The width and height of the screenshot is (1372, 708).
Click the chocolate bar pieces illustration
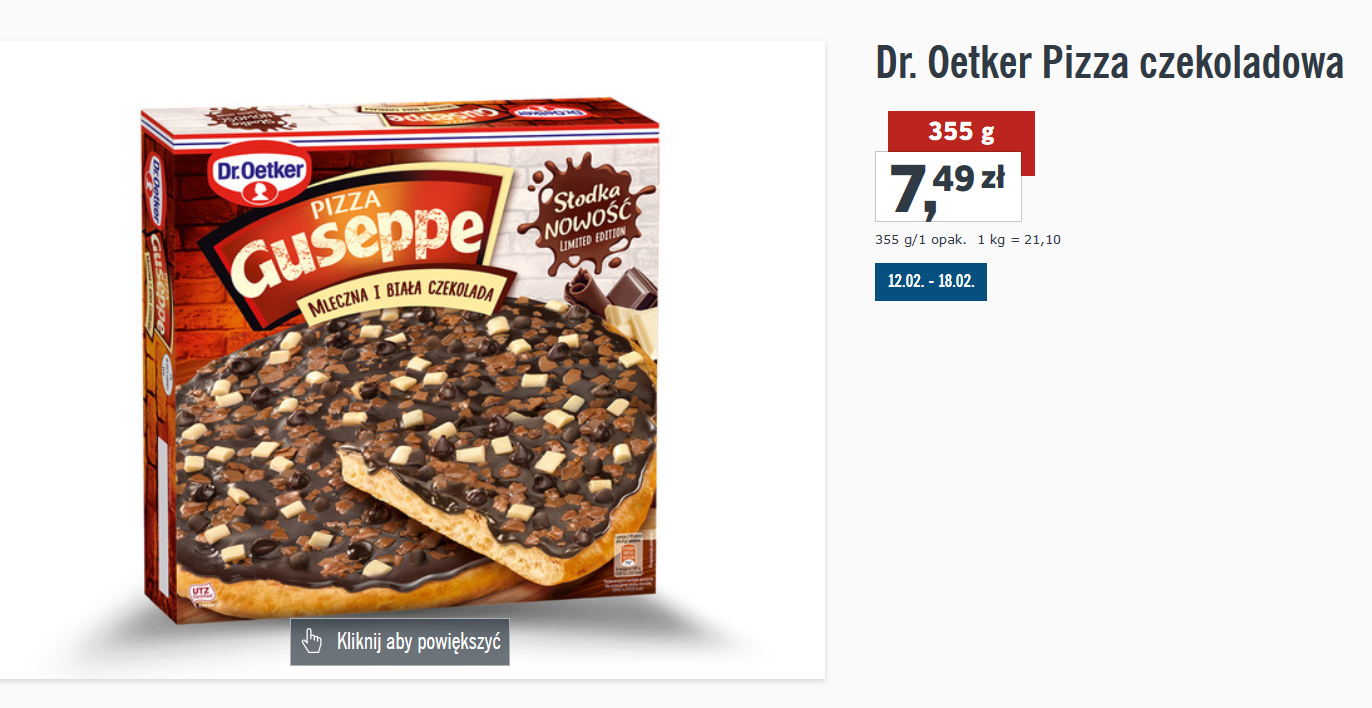click(611, 291)
